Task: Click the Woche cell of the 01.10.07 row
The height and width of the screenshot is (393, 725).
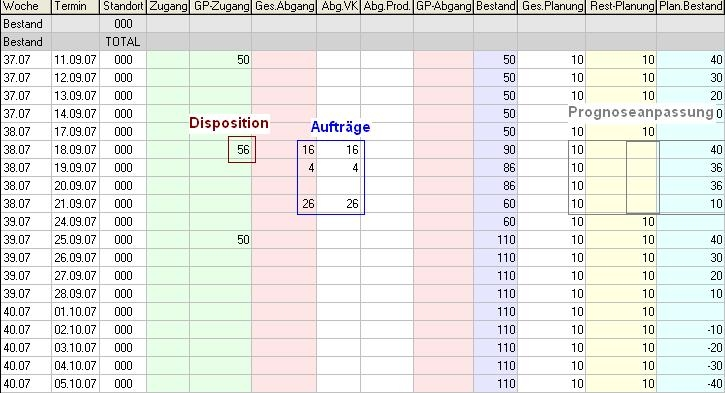Action: tap(26, 312)
